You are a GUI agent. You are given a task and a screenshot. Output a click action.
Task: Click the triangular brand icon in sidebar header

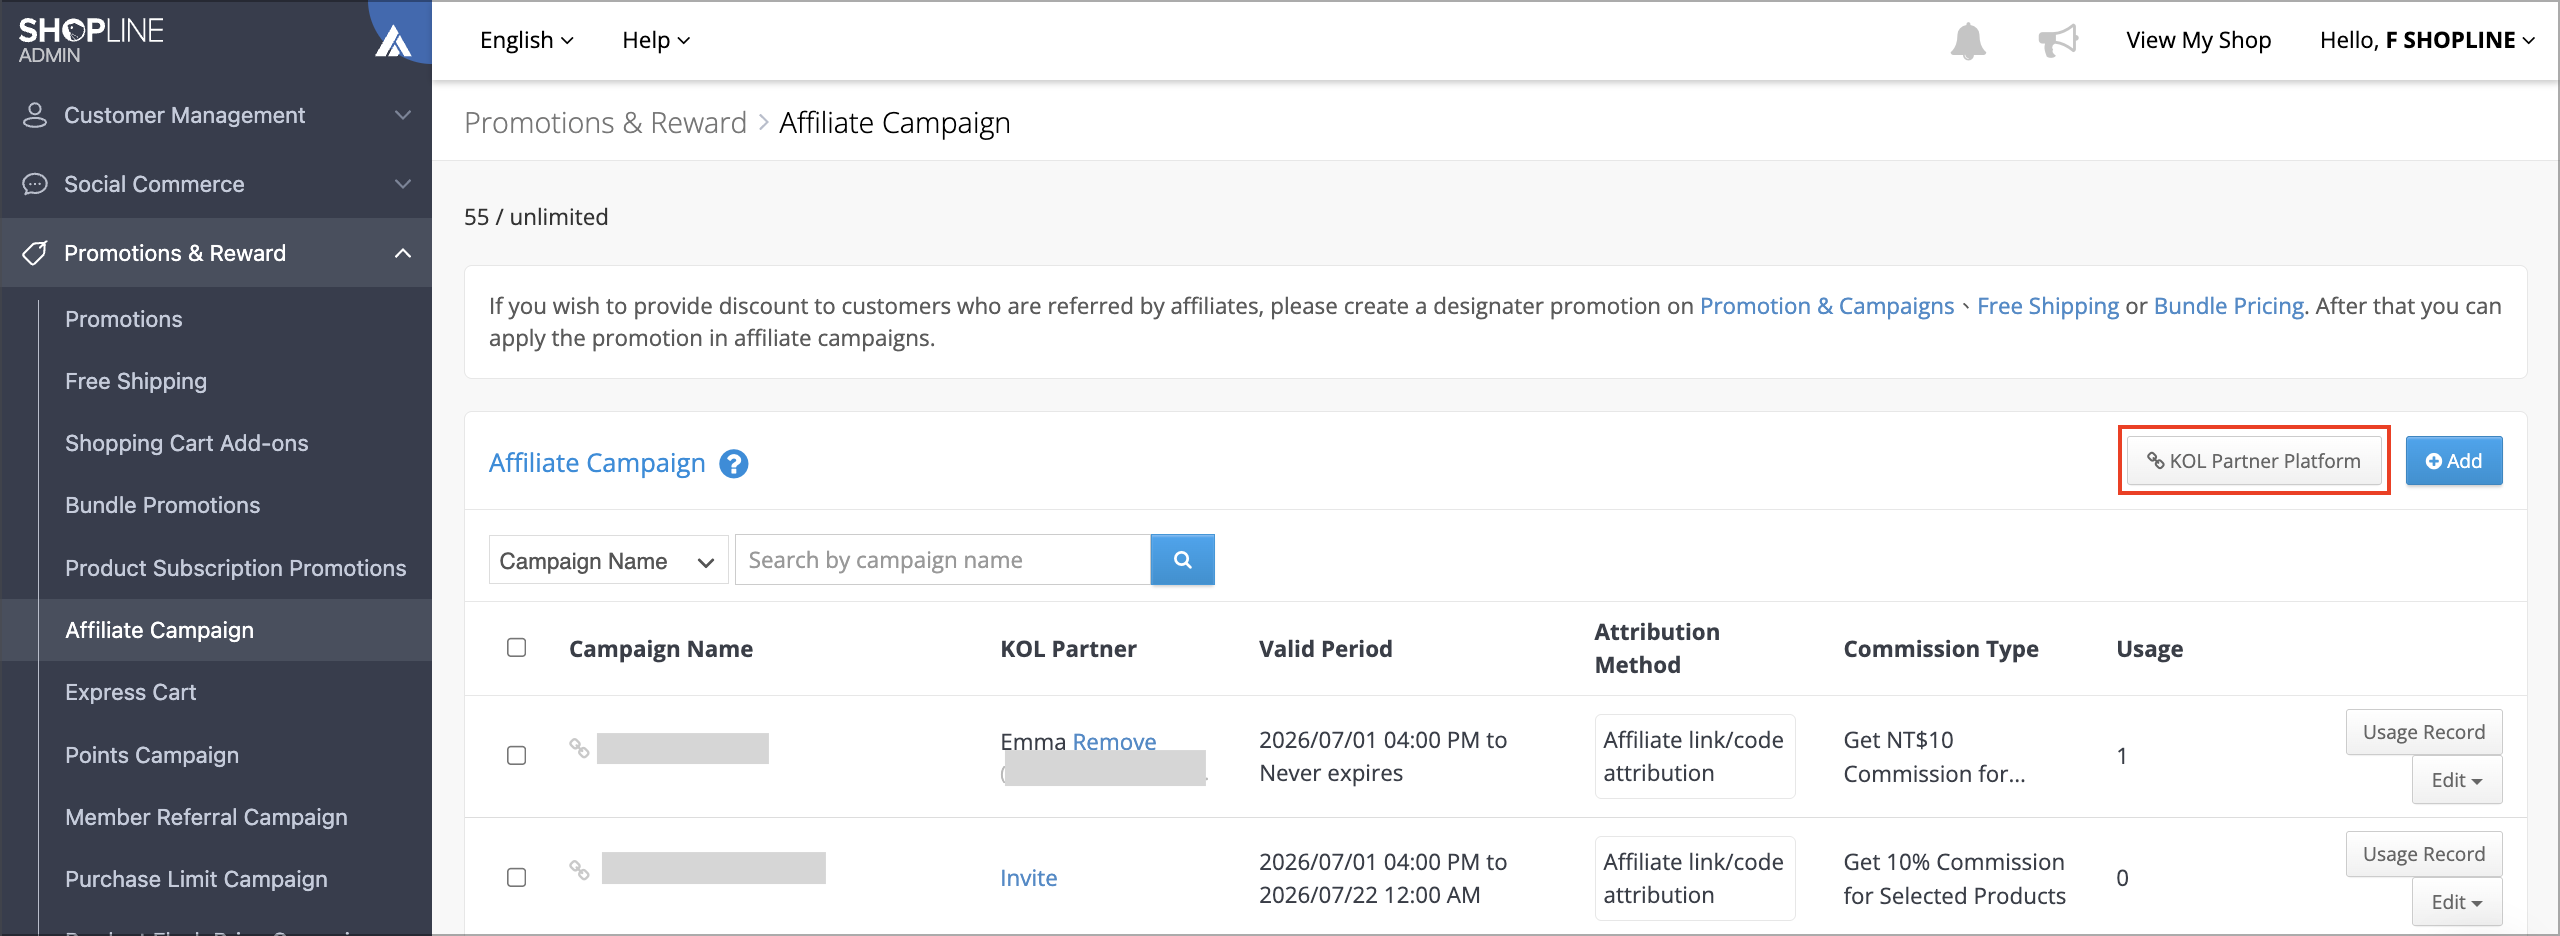coord(393,42)
